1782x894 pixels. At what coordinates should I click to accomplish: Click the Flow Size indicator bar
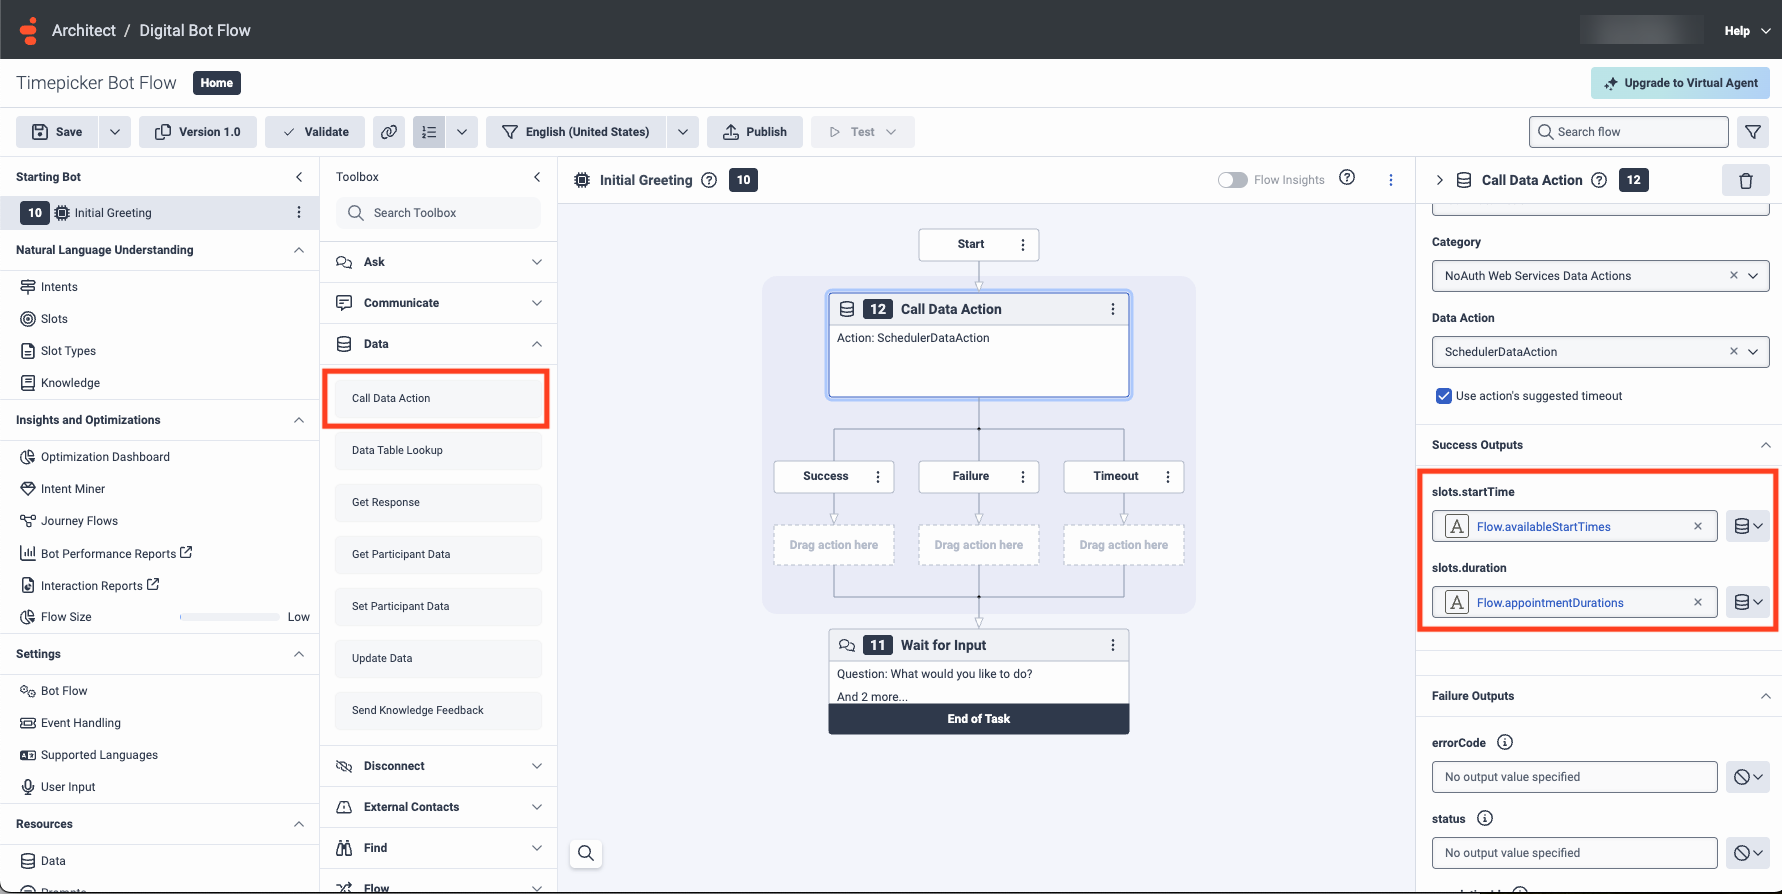(229, 617)
